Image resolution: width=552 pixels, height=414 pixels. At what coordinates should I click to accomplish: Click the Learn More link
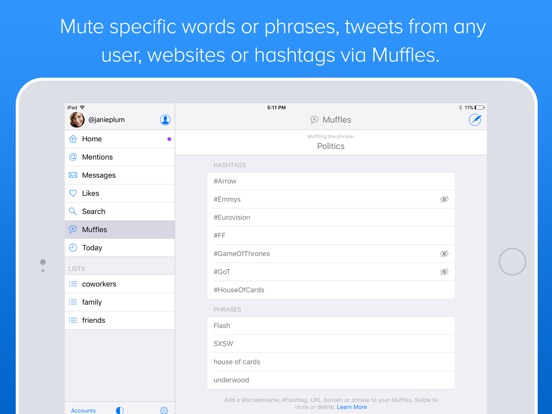pyautogui.click(x=352, y=407)
